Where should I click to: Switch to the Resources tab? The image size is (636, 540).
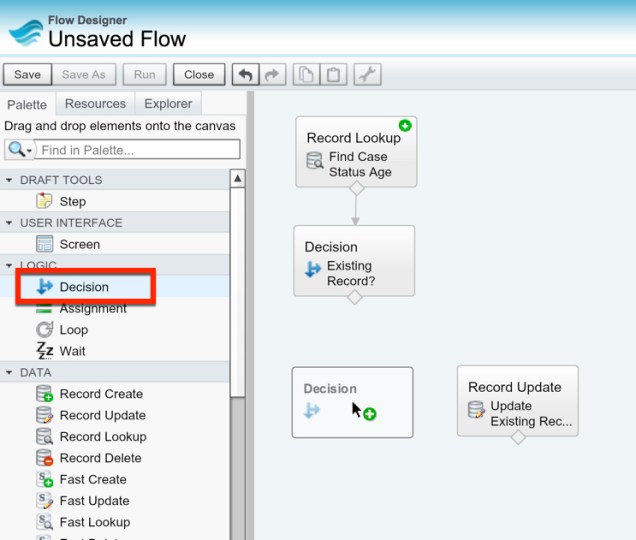click(x=95, y=104)
